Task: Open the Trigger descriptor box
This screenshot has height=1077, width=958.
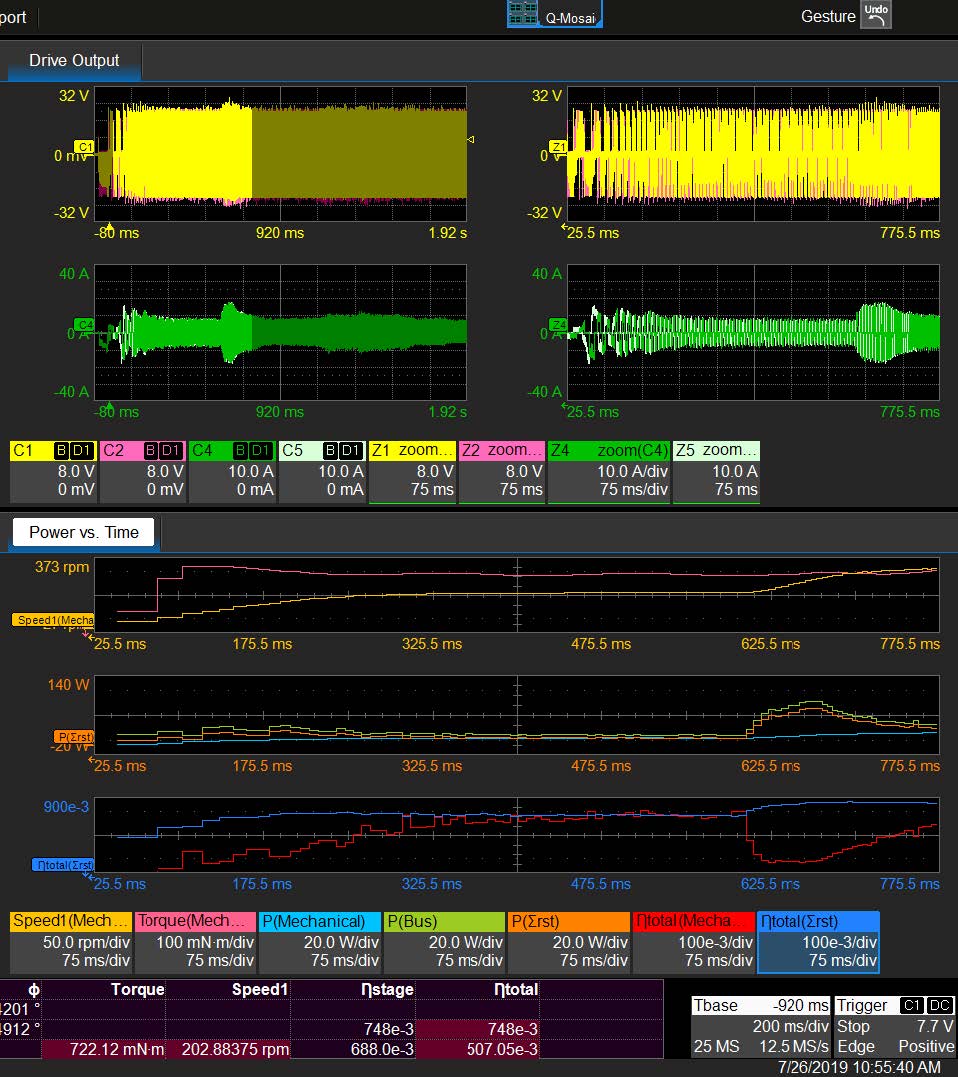Action: pyautogui.click(x=895, y=1025)
